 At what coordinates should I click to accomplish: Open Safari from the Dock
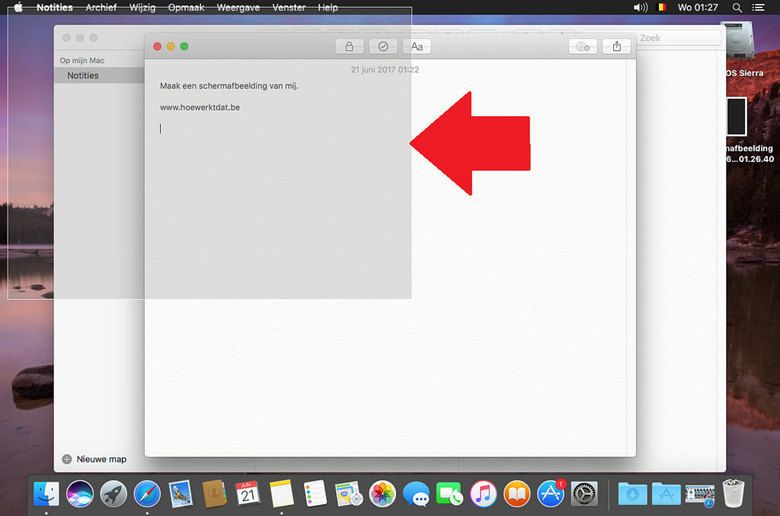(x=147, y=494)
